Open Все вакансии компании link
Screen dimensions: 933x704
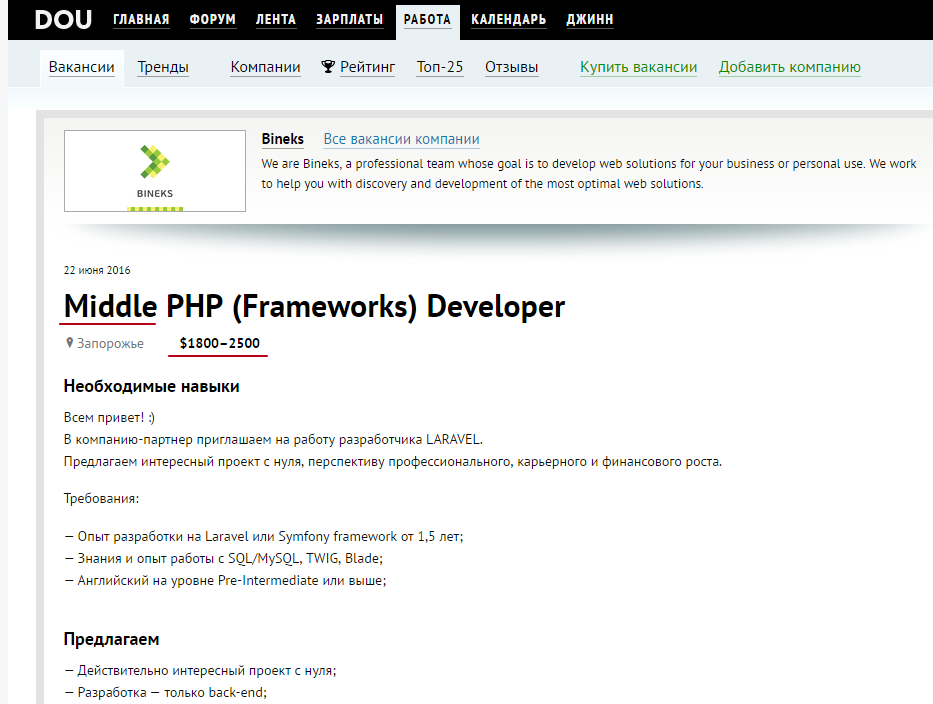(401, 139)
